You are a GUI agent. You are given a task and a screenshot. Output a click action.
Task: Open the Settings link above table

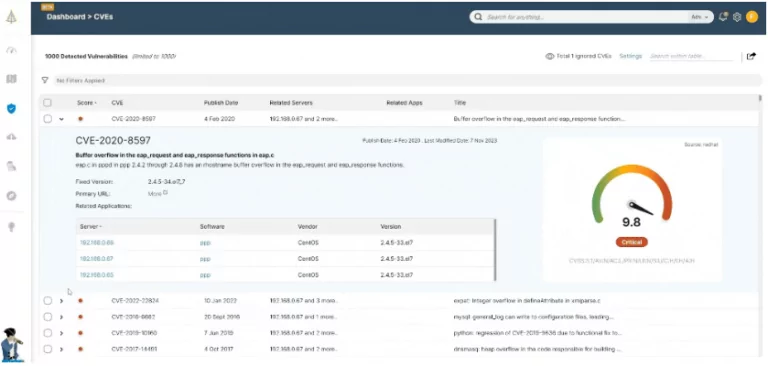click(x=630, y=56)
